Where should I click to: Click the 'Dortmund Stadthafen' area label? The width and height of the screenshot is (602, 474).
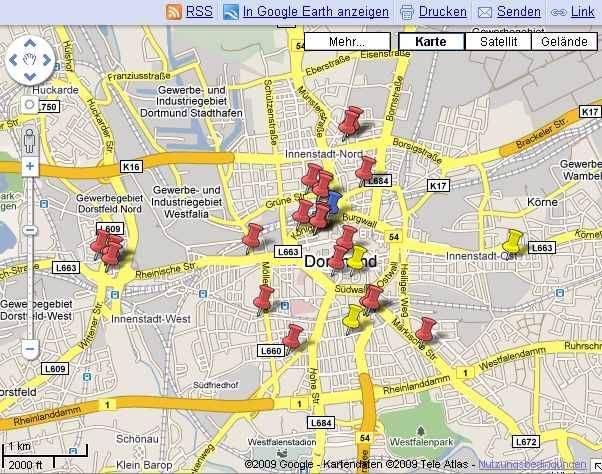pyautogui.click(x=191, y=113)
